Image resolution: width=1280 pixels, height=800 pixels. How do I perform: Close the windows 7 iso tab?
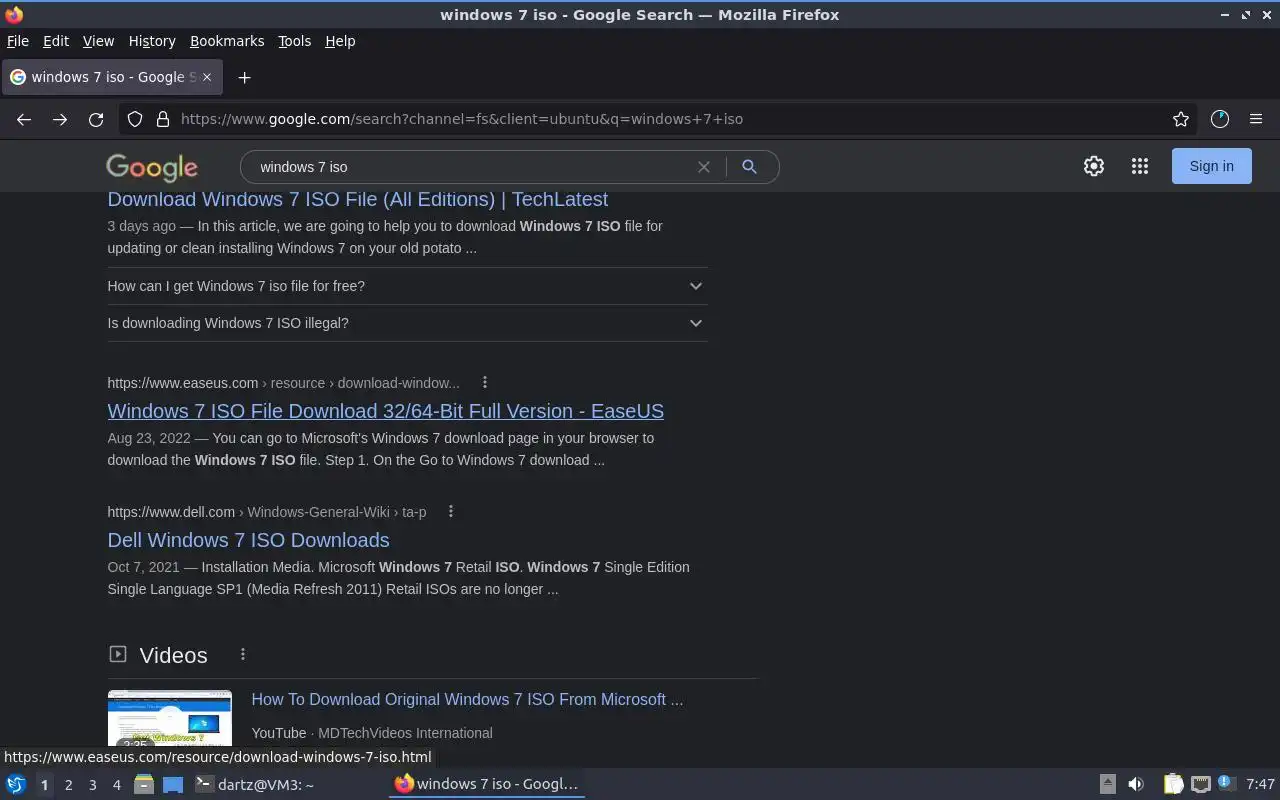pyautogui.click(x=207, y=77)
